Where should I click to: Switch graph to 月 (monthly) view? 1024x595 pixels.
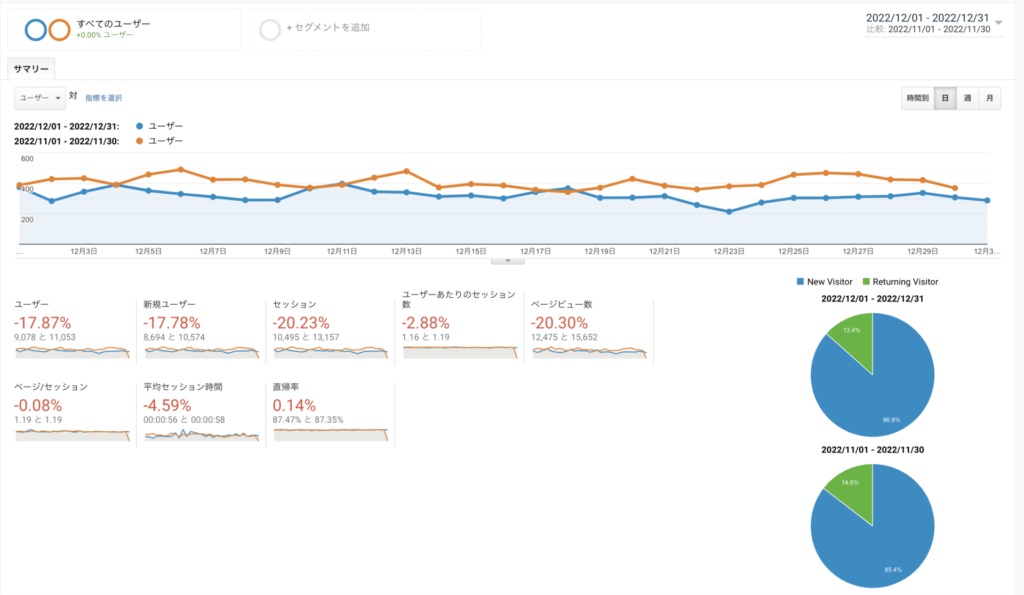(x=989, y=98)
